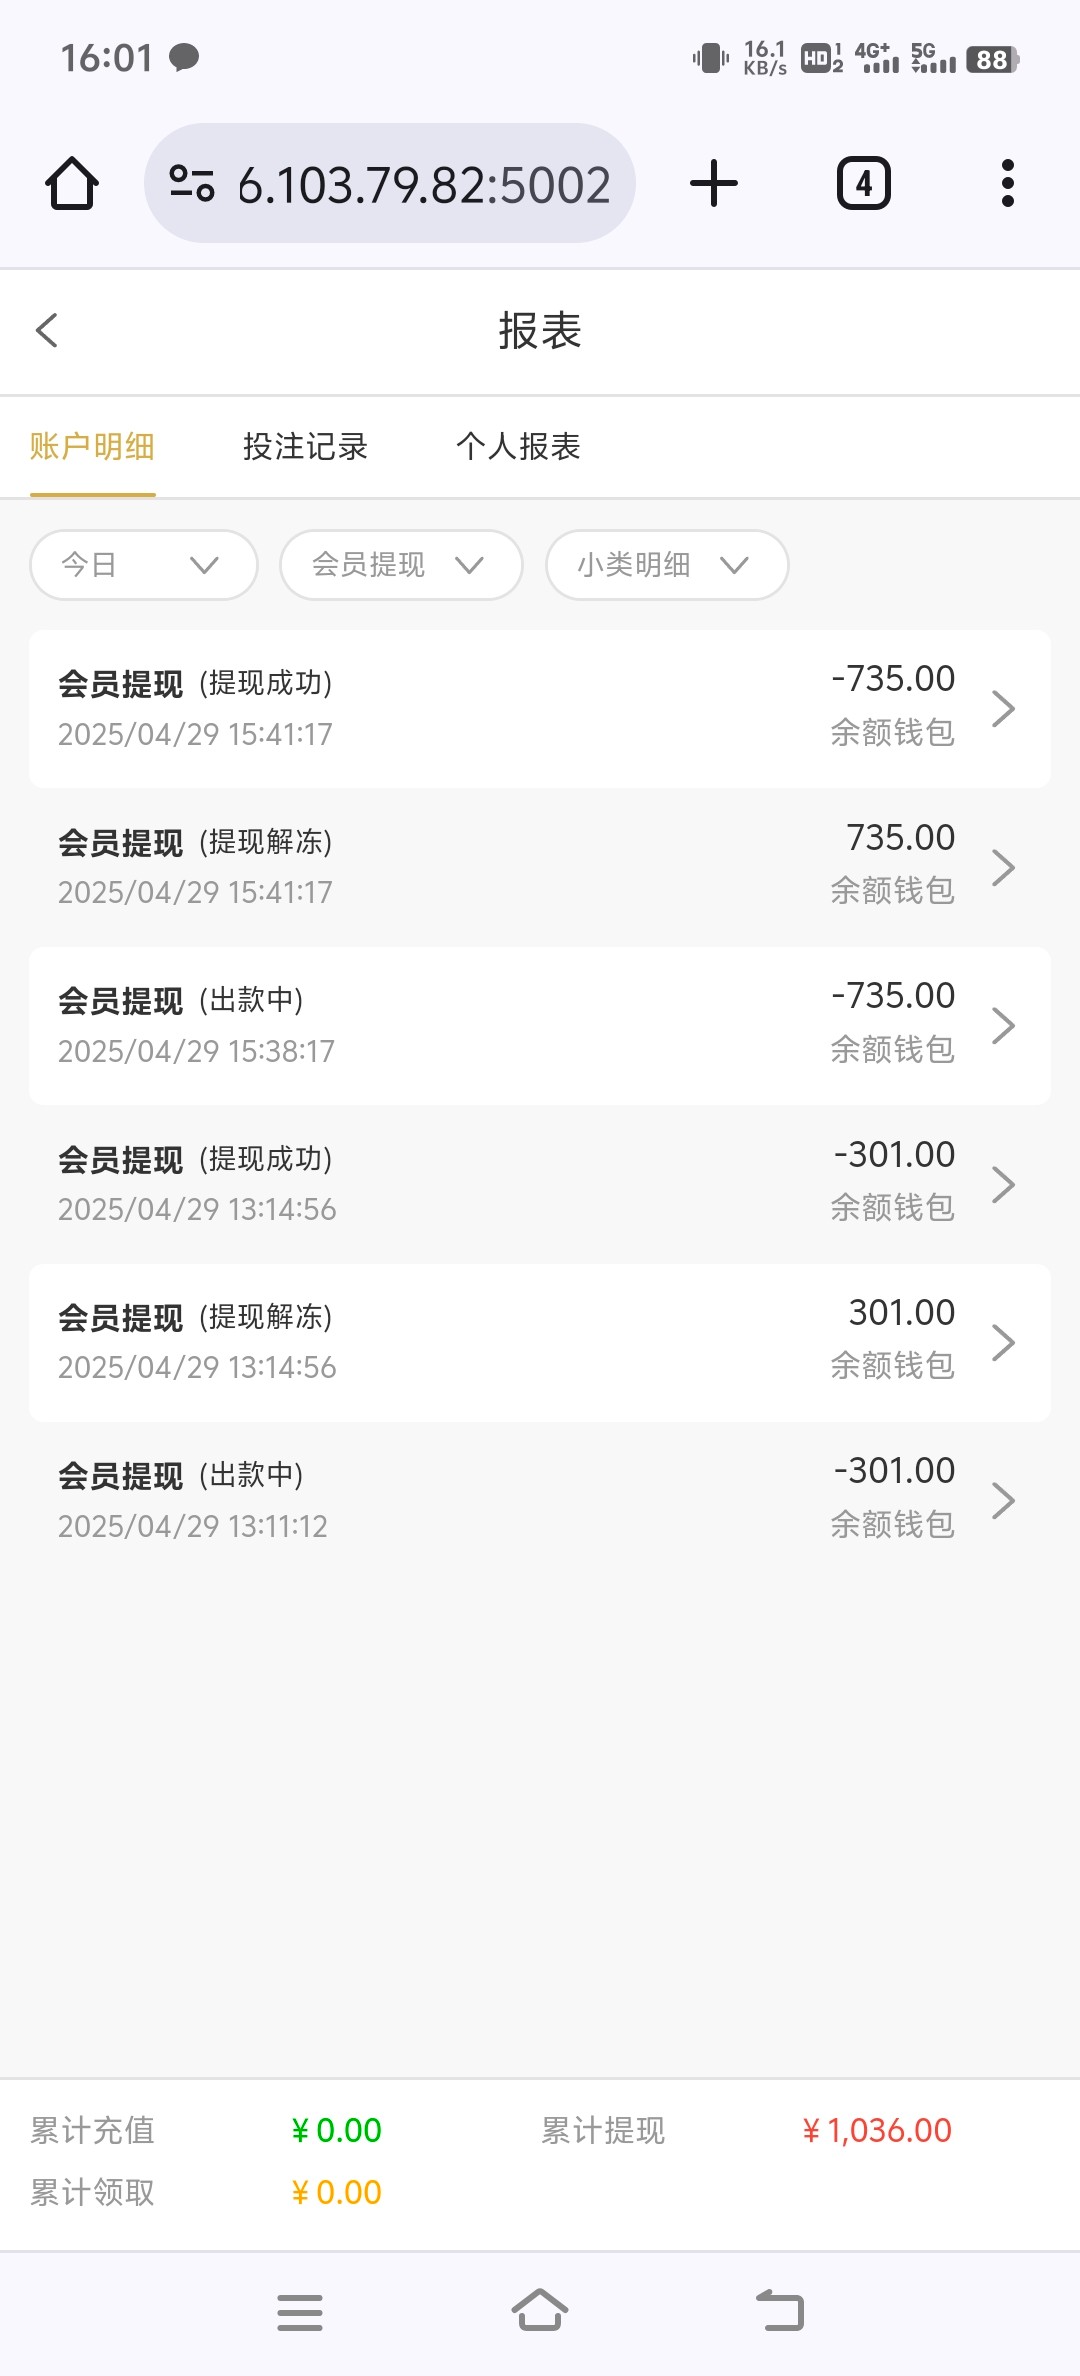This screenshot has width=1080, height=2376.
Task: Switch to the 投注记录 tab
Action: coord(305,447)
